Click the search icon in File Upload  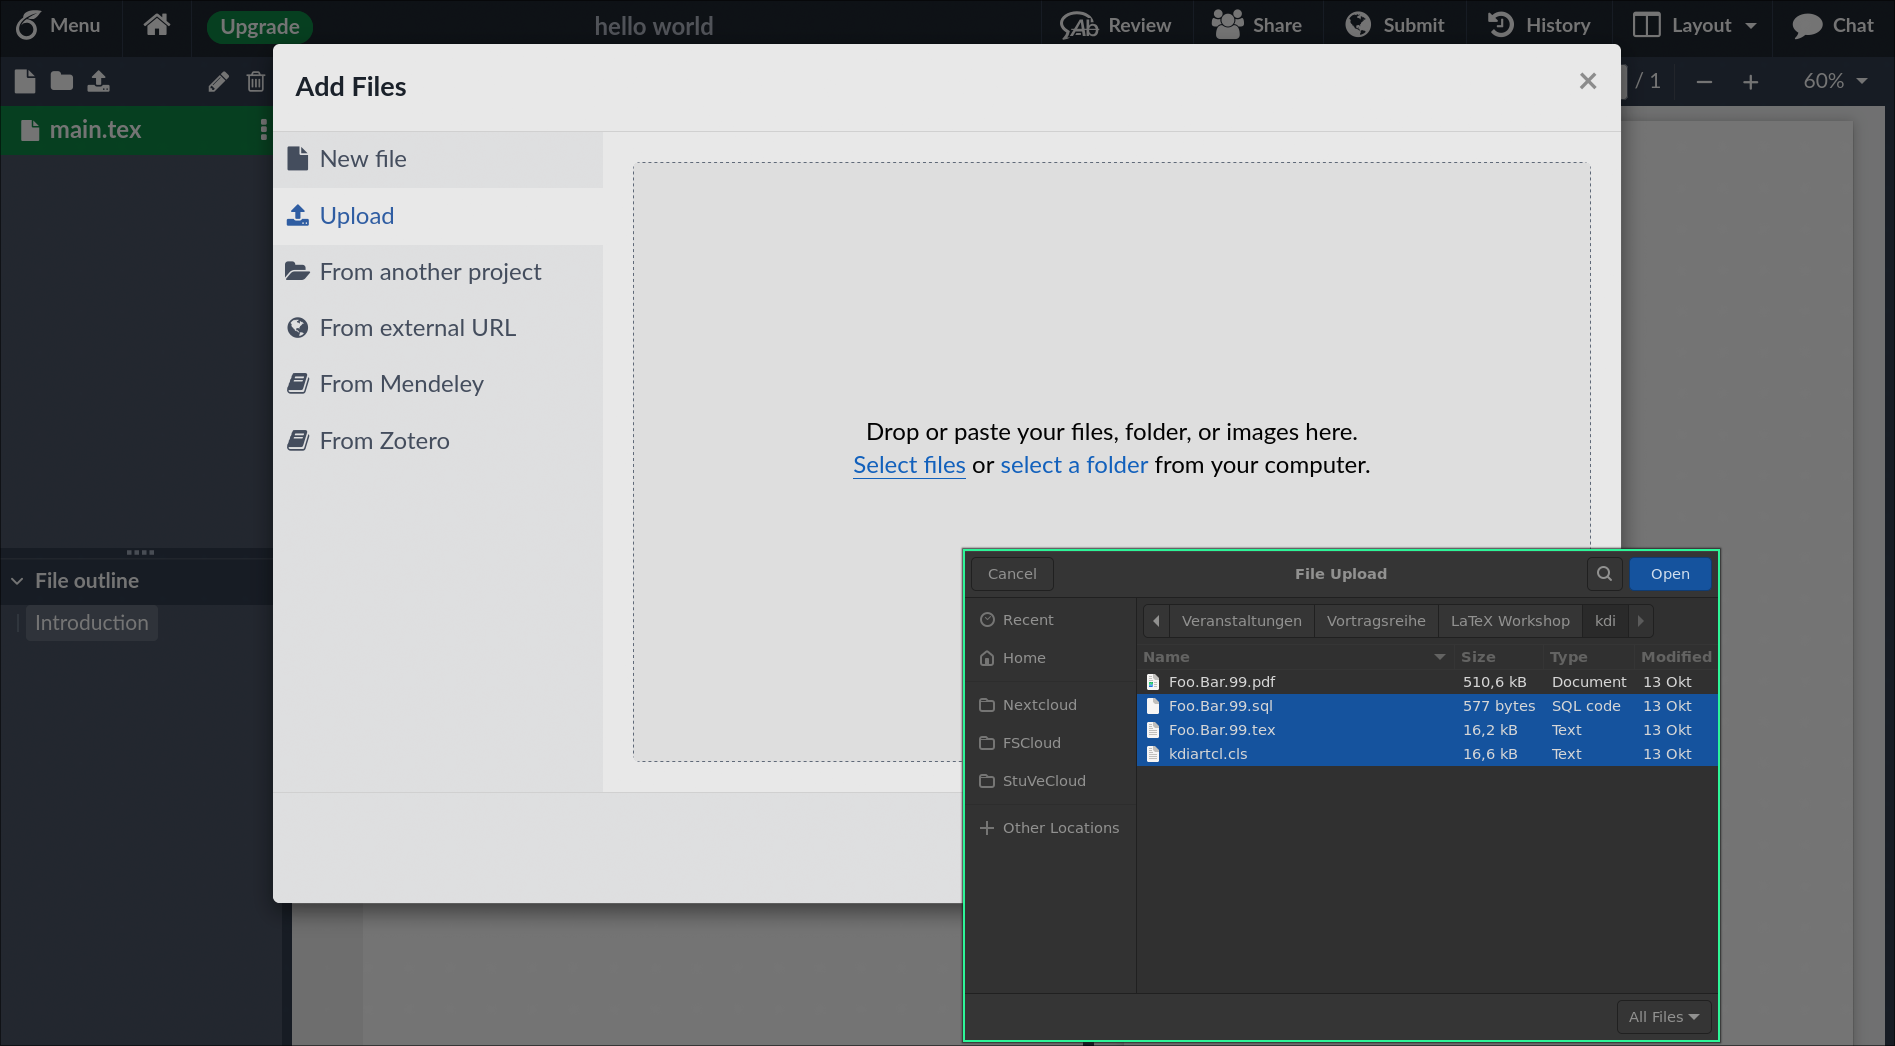pos(1604,574)
